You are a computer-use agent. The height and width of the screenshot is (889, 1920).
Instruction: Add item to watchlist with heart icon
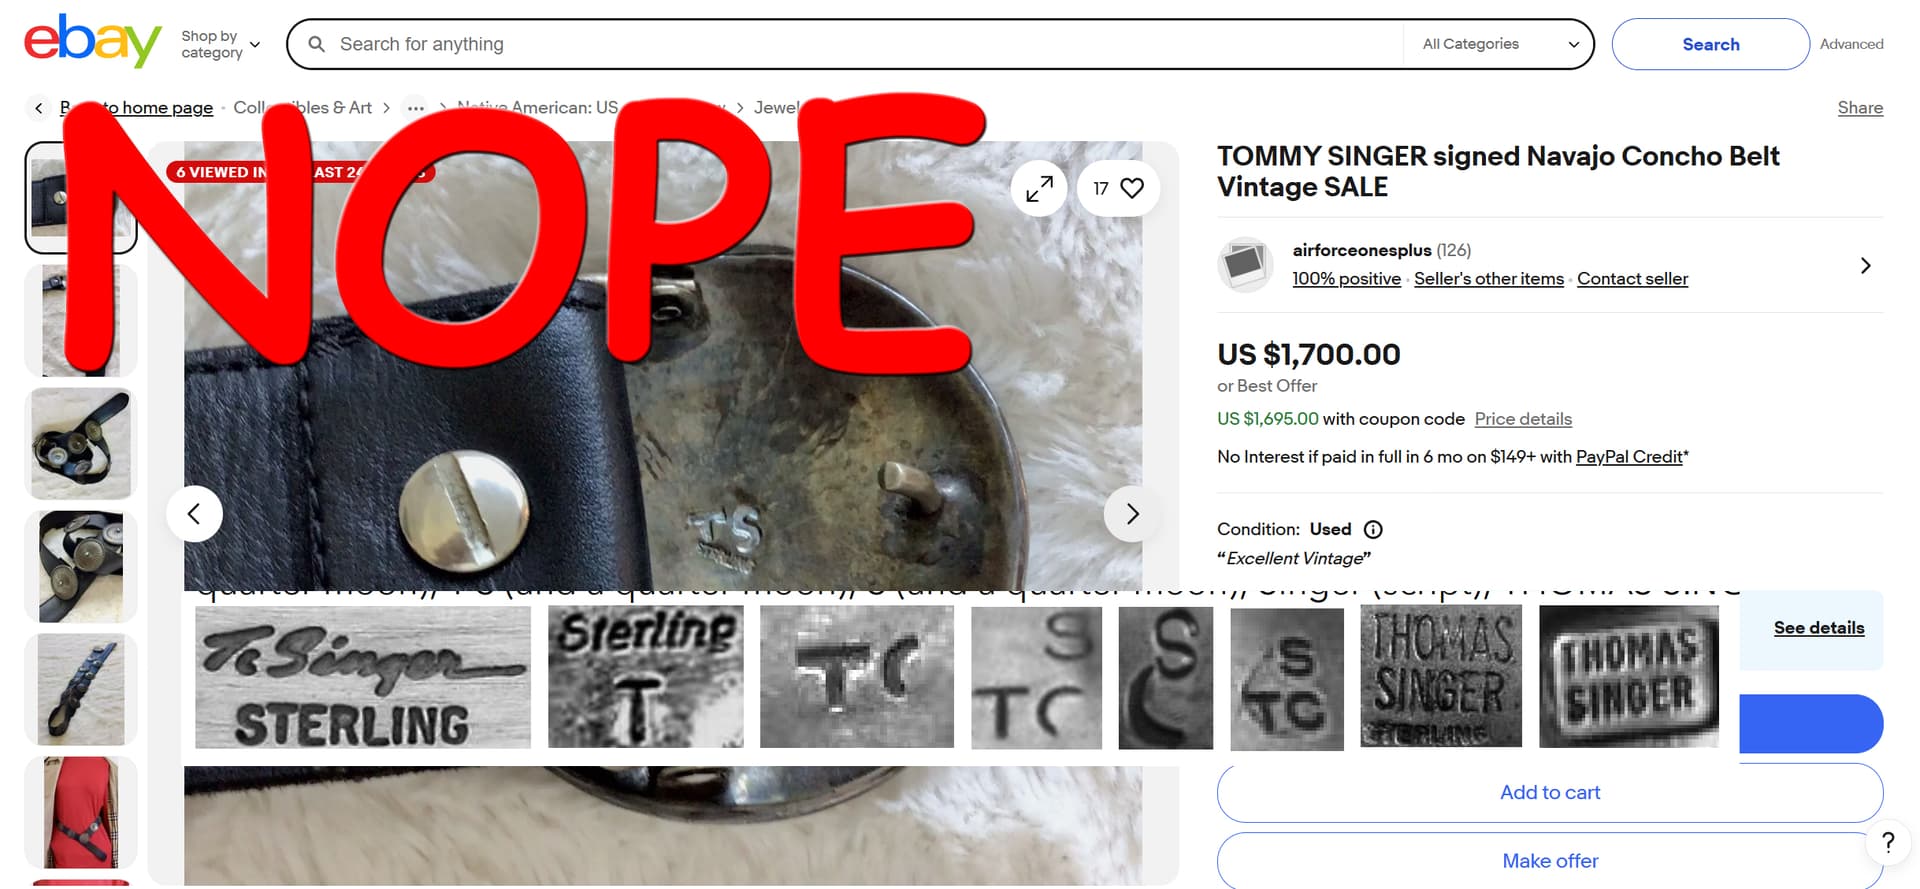(1118, 188)
